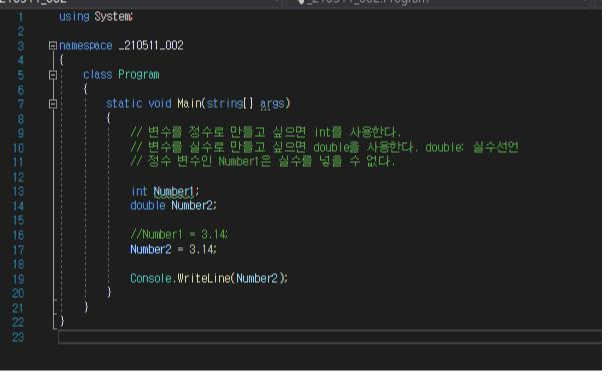Click 'string[]' parameter type
The width and height of the screenshot is (610, 384).
pyautogui.click(x=230, y=103)
